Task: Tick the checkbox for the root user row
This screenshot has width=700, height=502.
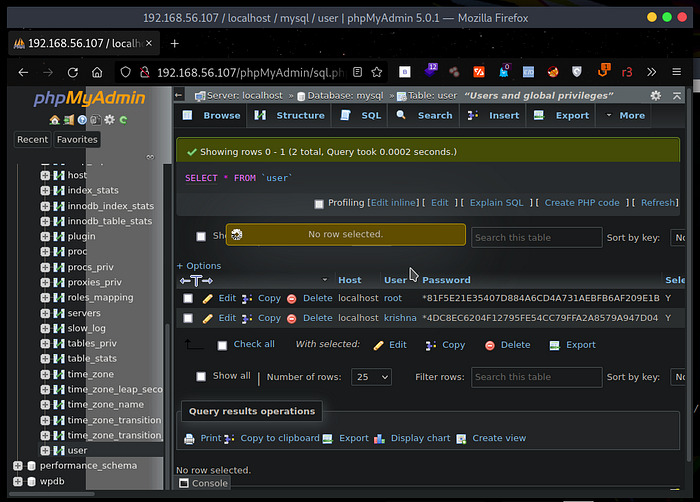Action: [188, 298]
